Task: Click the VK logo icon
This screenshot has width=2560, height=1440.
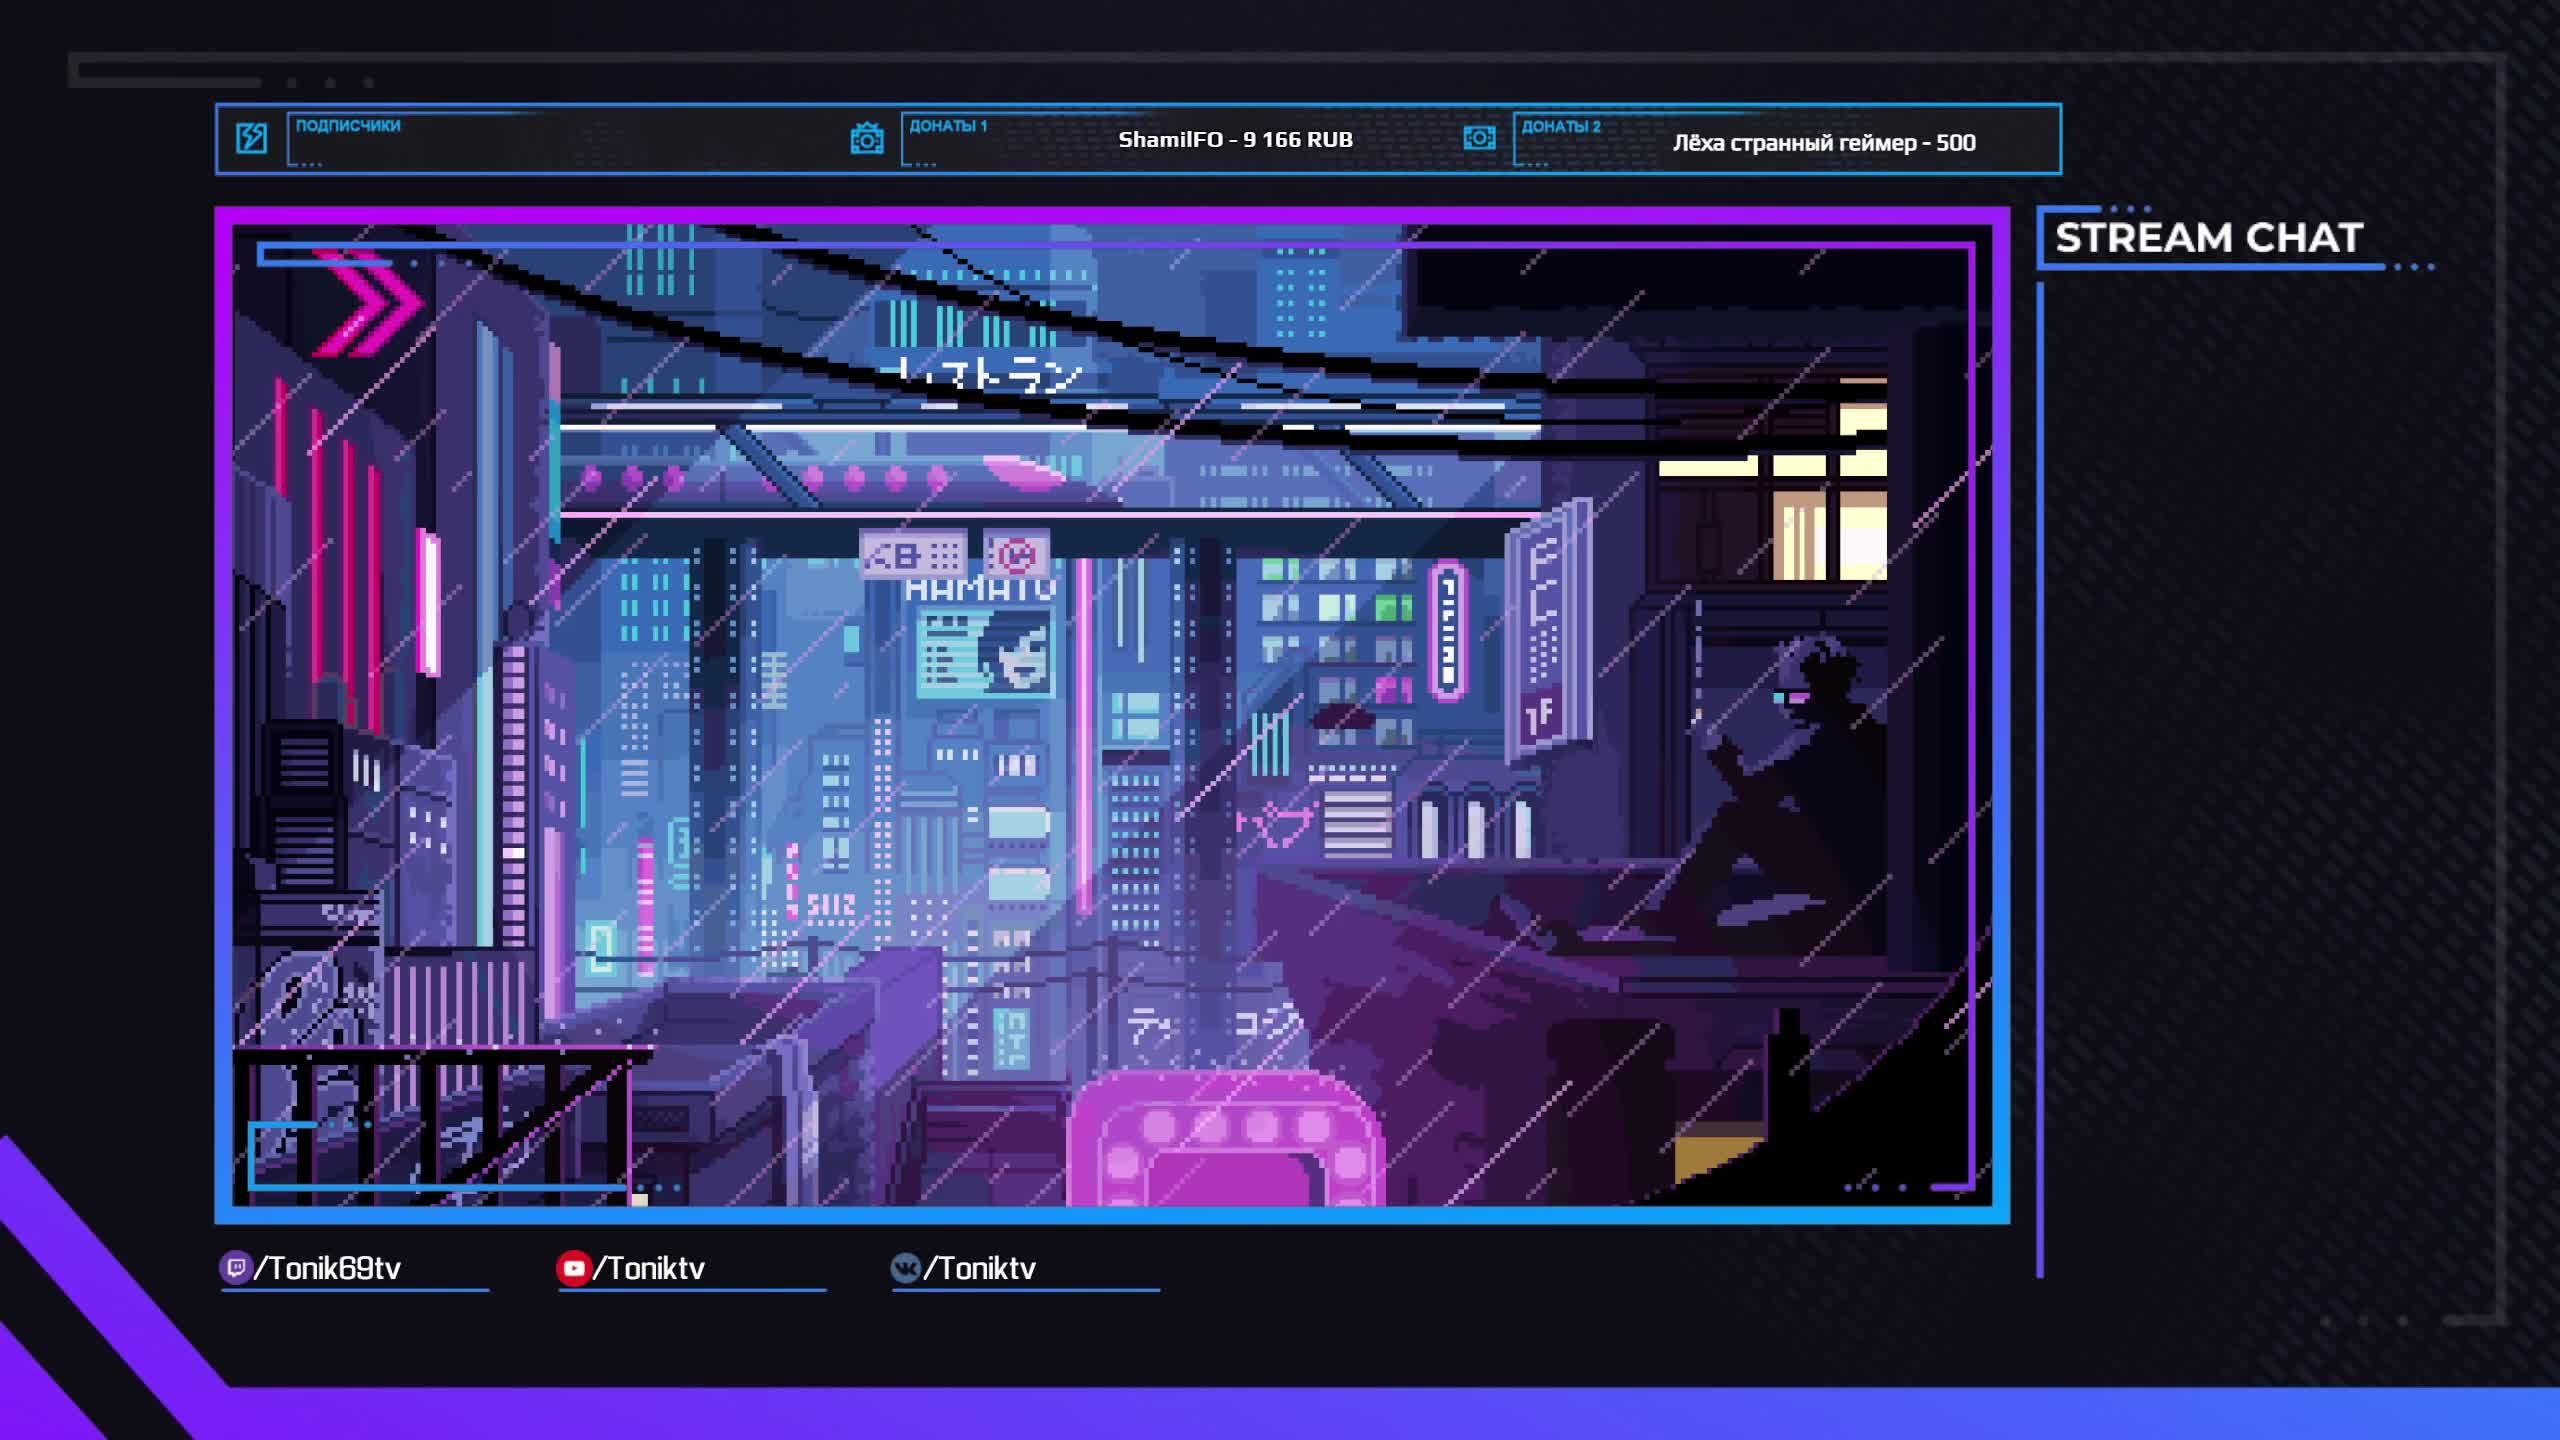Action: [x=905, y=1268]
